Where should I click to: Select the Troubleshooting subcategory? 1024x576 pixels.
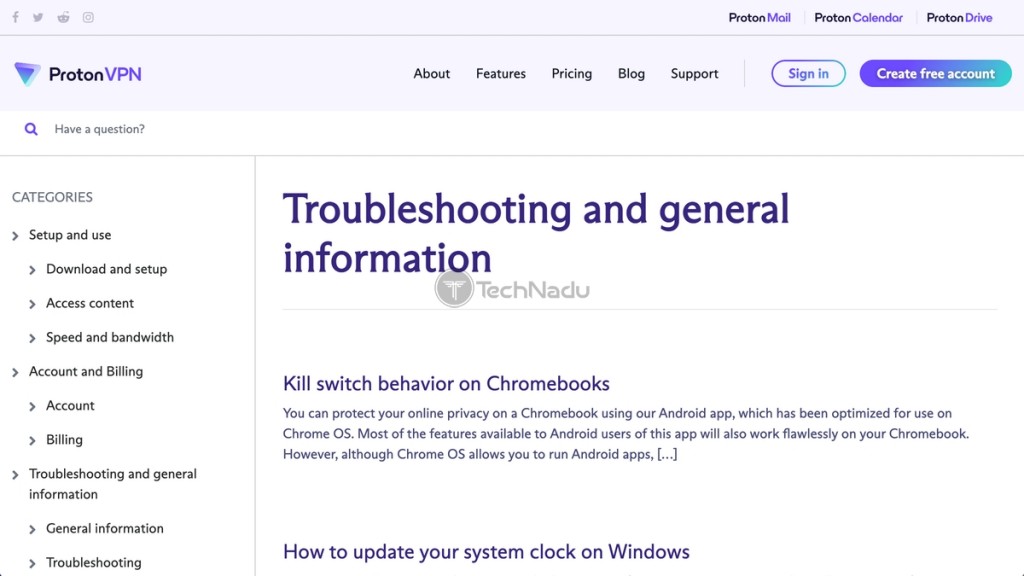(93, 562)
